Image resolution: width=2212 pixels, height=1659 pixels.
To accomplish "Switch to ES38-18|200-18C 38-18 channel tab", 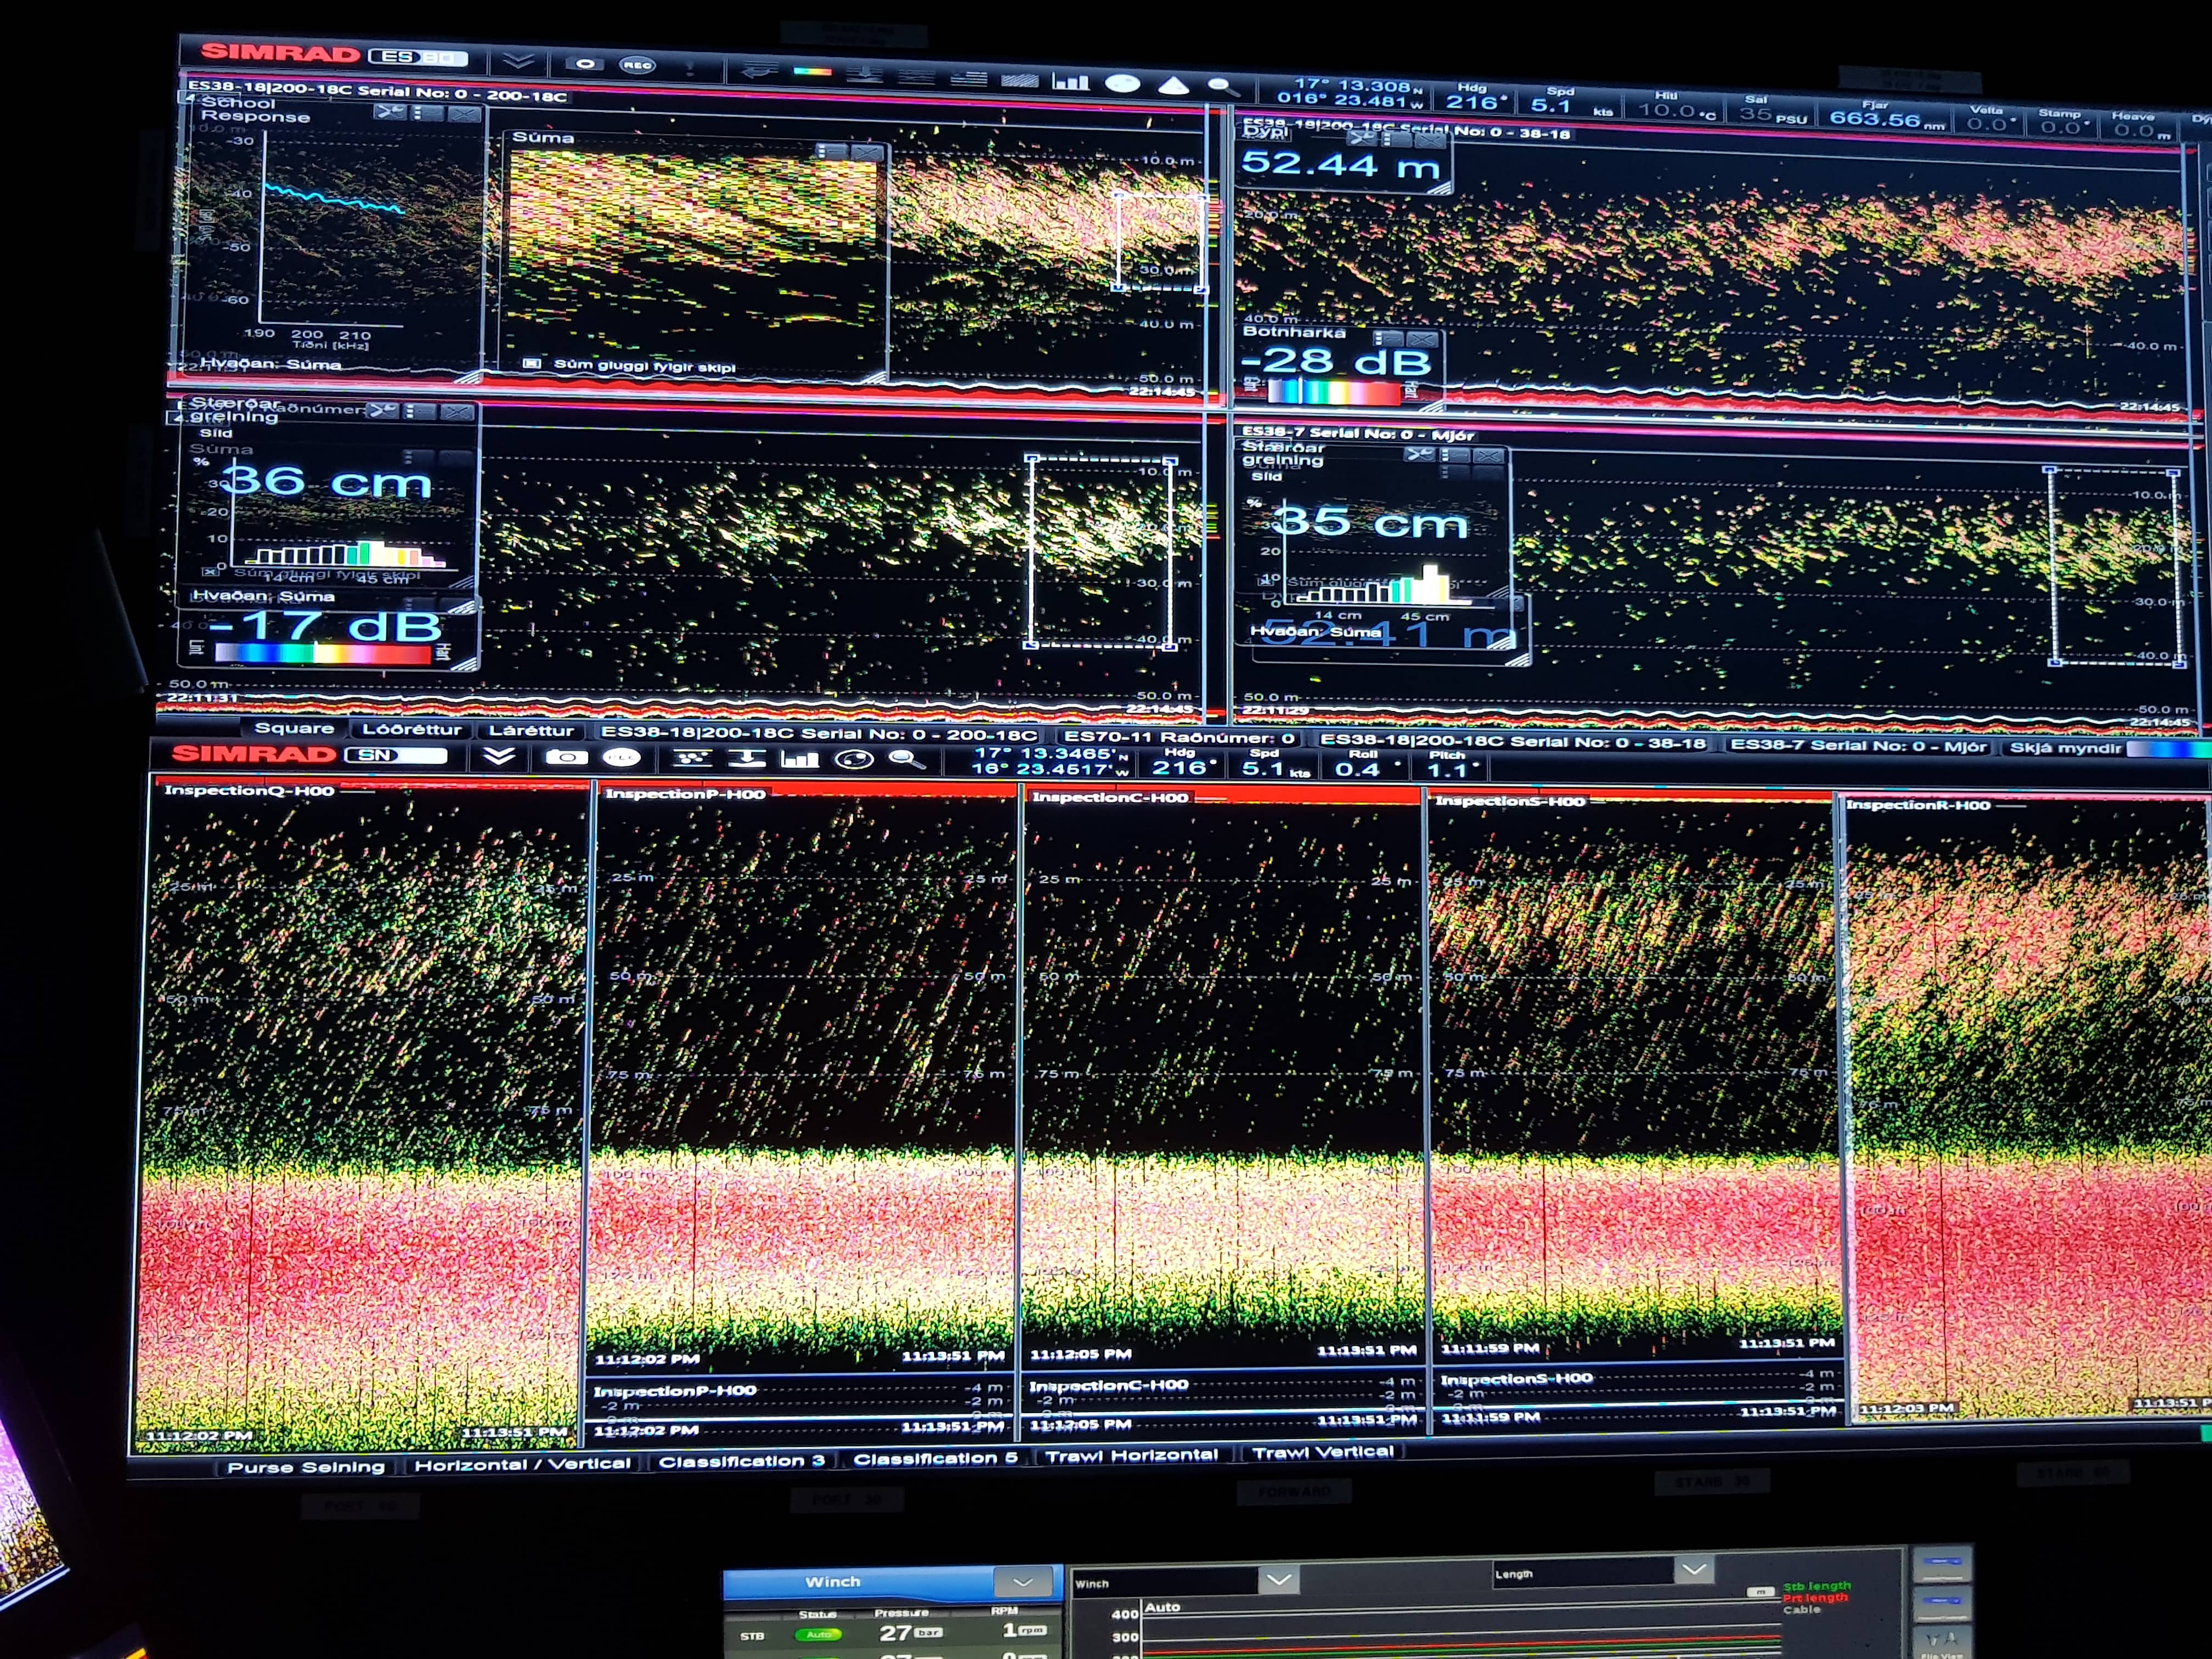I will [x=1513, y=742].
